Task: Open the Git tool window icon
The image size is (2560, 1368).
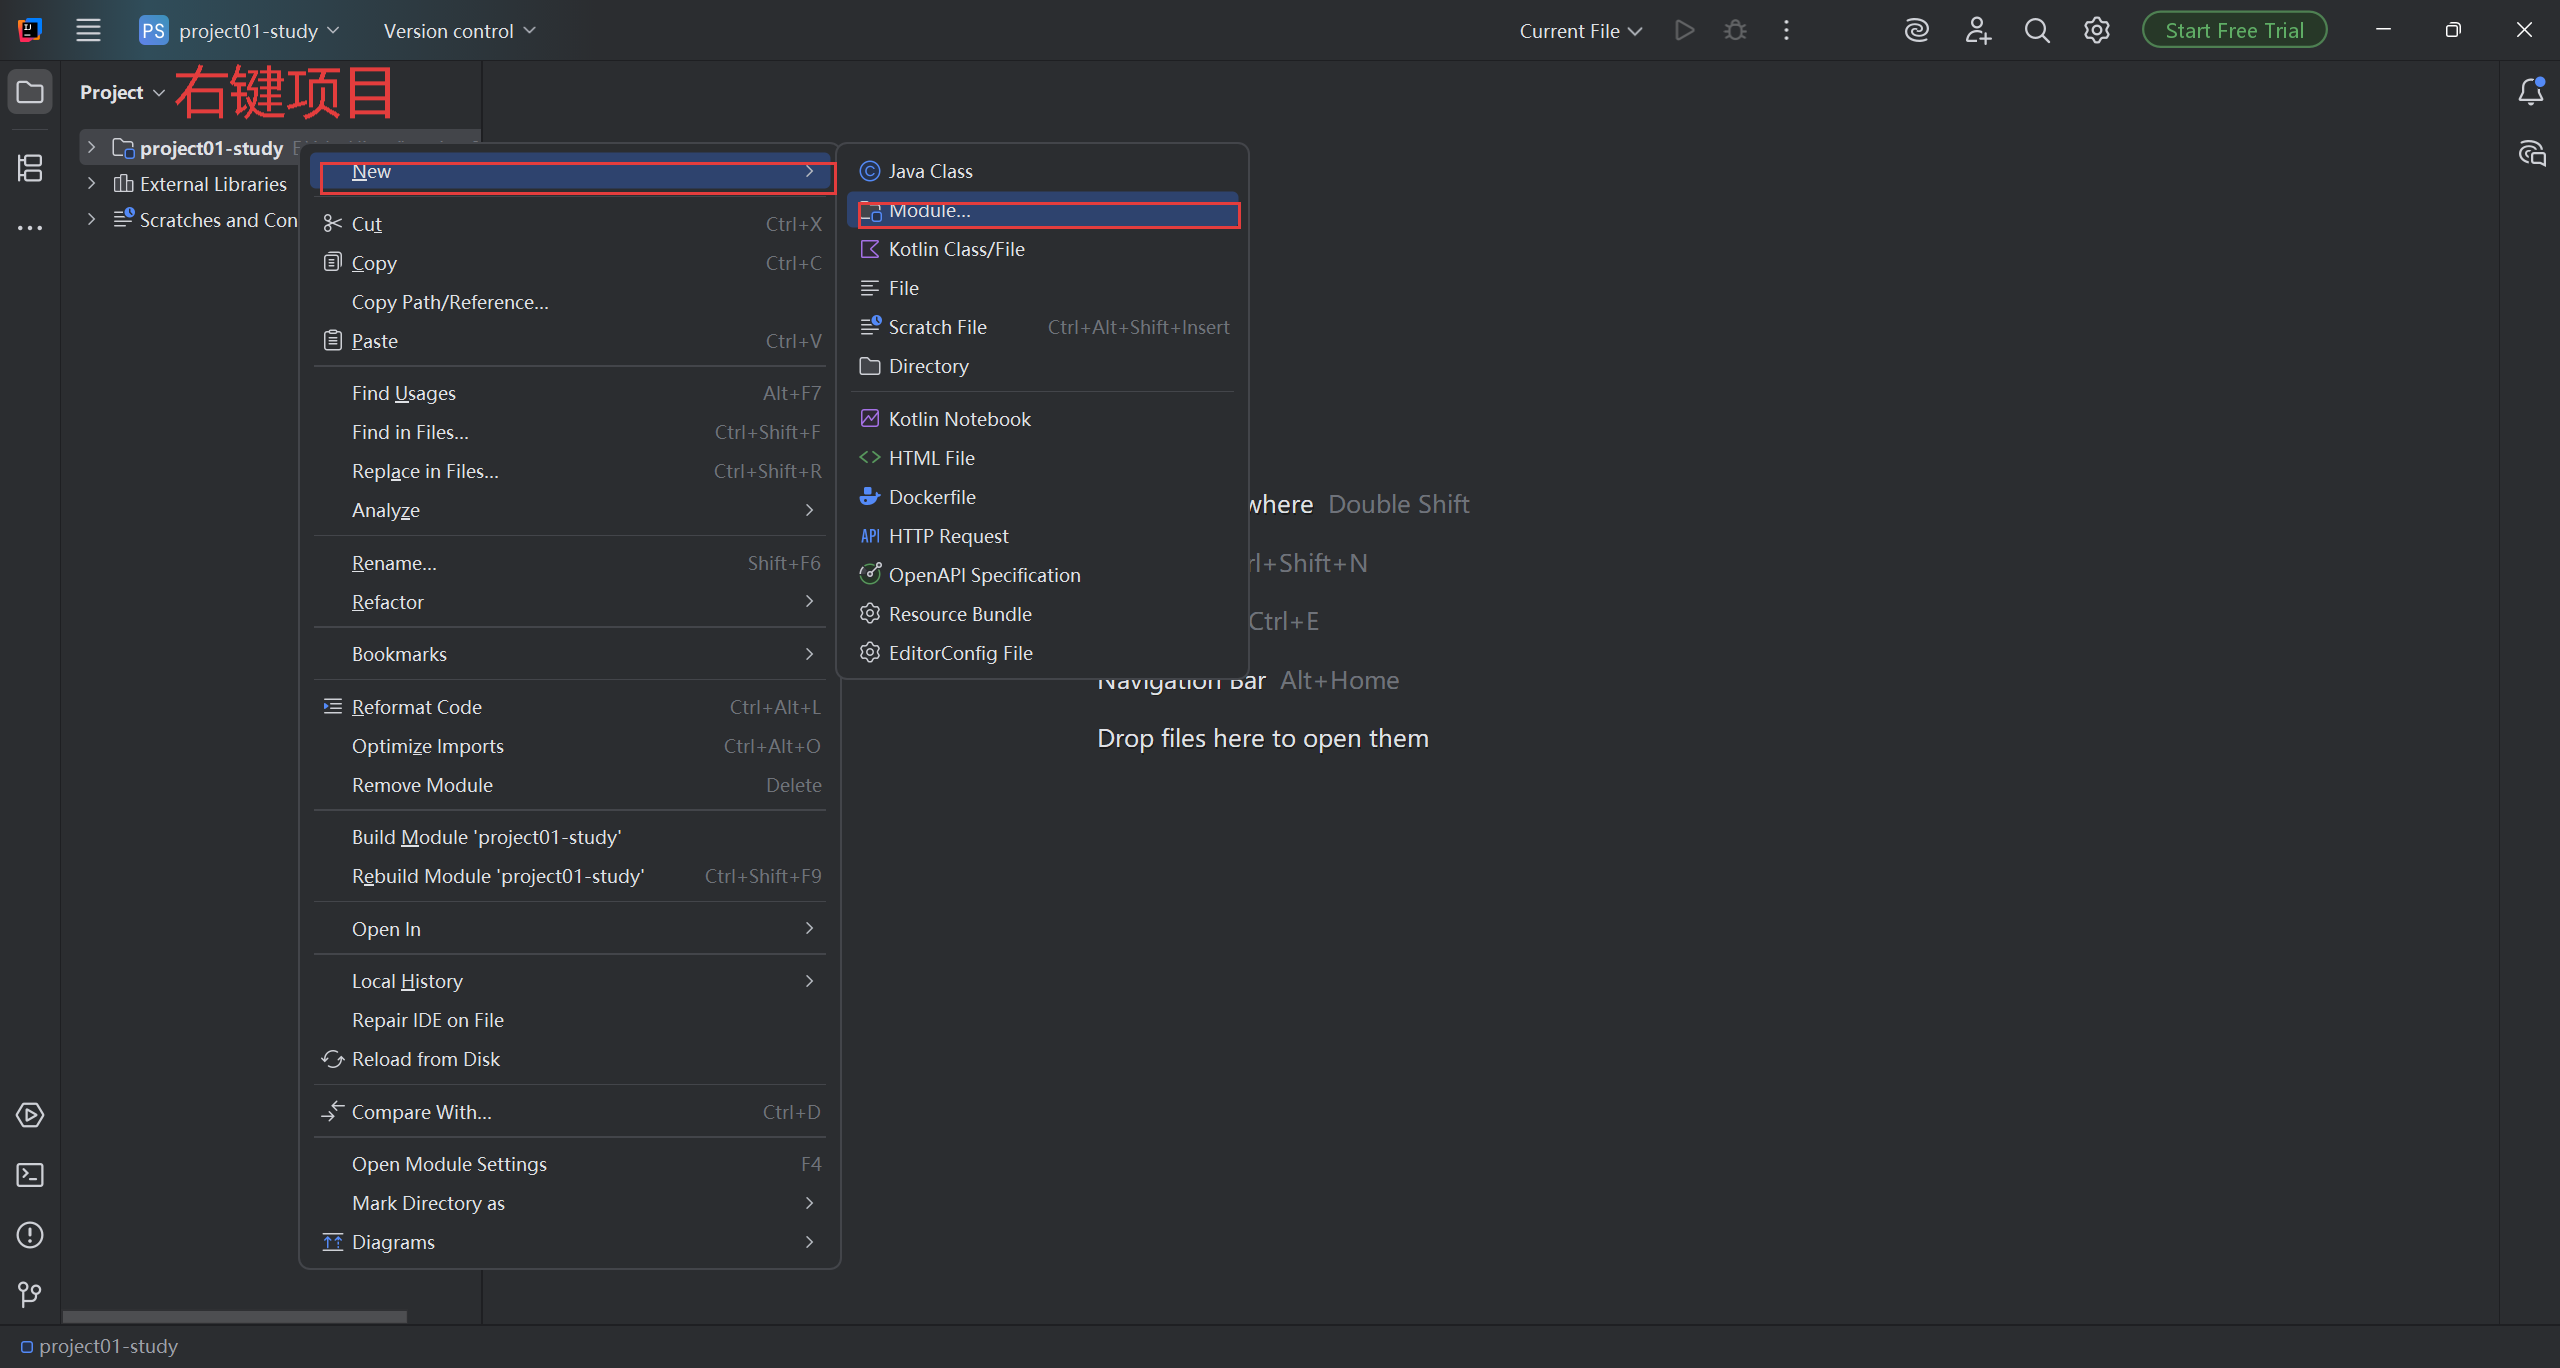Action: 30,1295
